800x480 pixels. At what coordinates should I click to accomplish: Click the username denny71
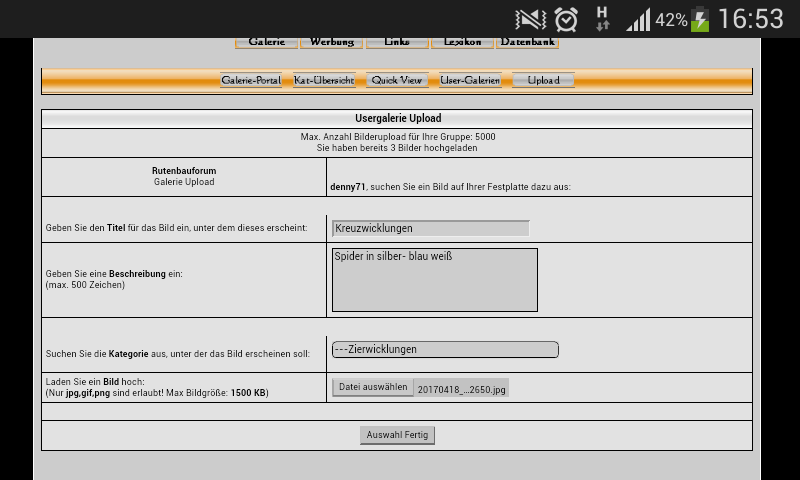(x=347, y=187)
